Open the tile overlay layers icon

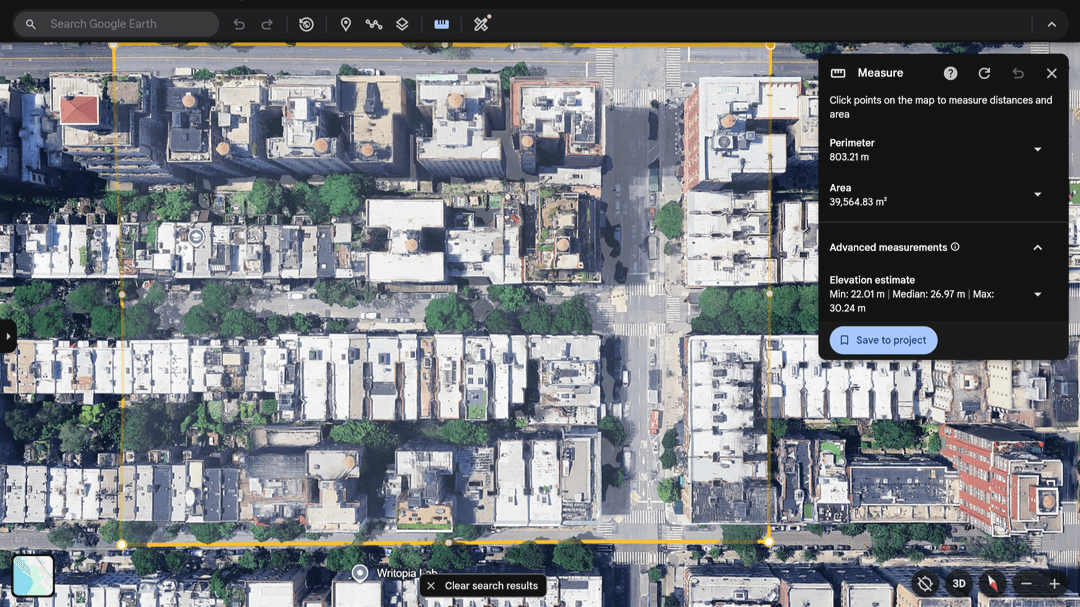tap(402, 24)
